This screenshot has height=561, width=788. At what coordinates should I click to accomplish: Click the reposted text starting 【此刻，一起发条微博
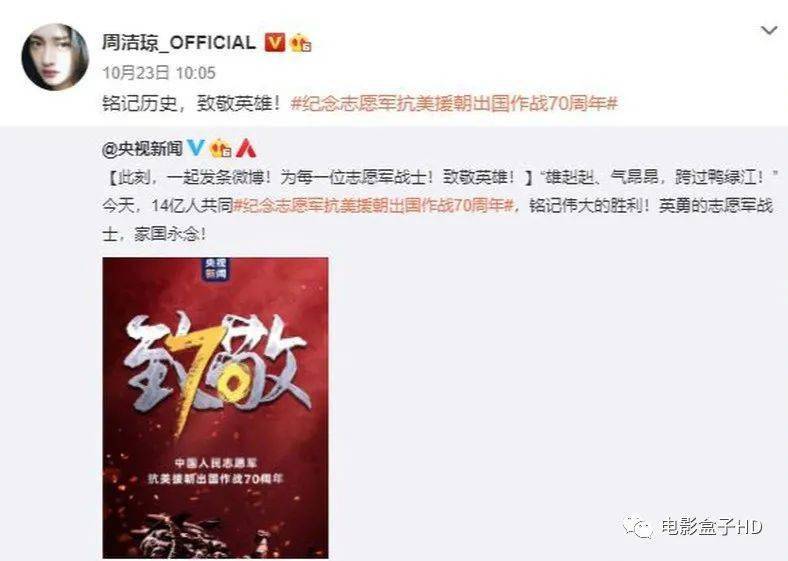pyautogui.click(x=439, y=206)
